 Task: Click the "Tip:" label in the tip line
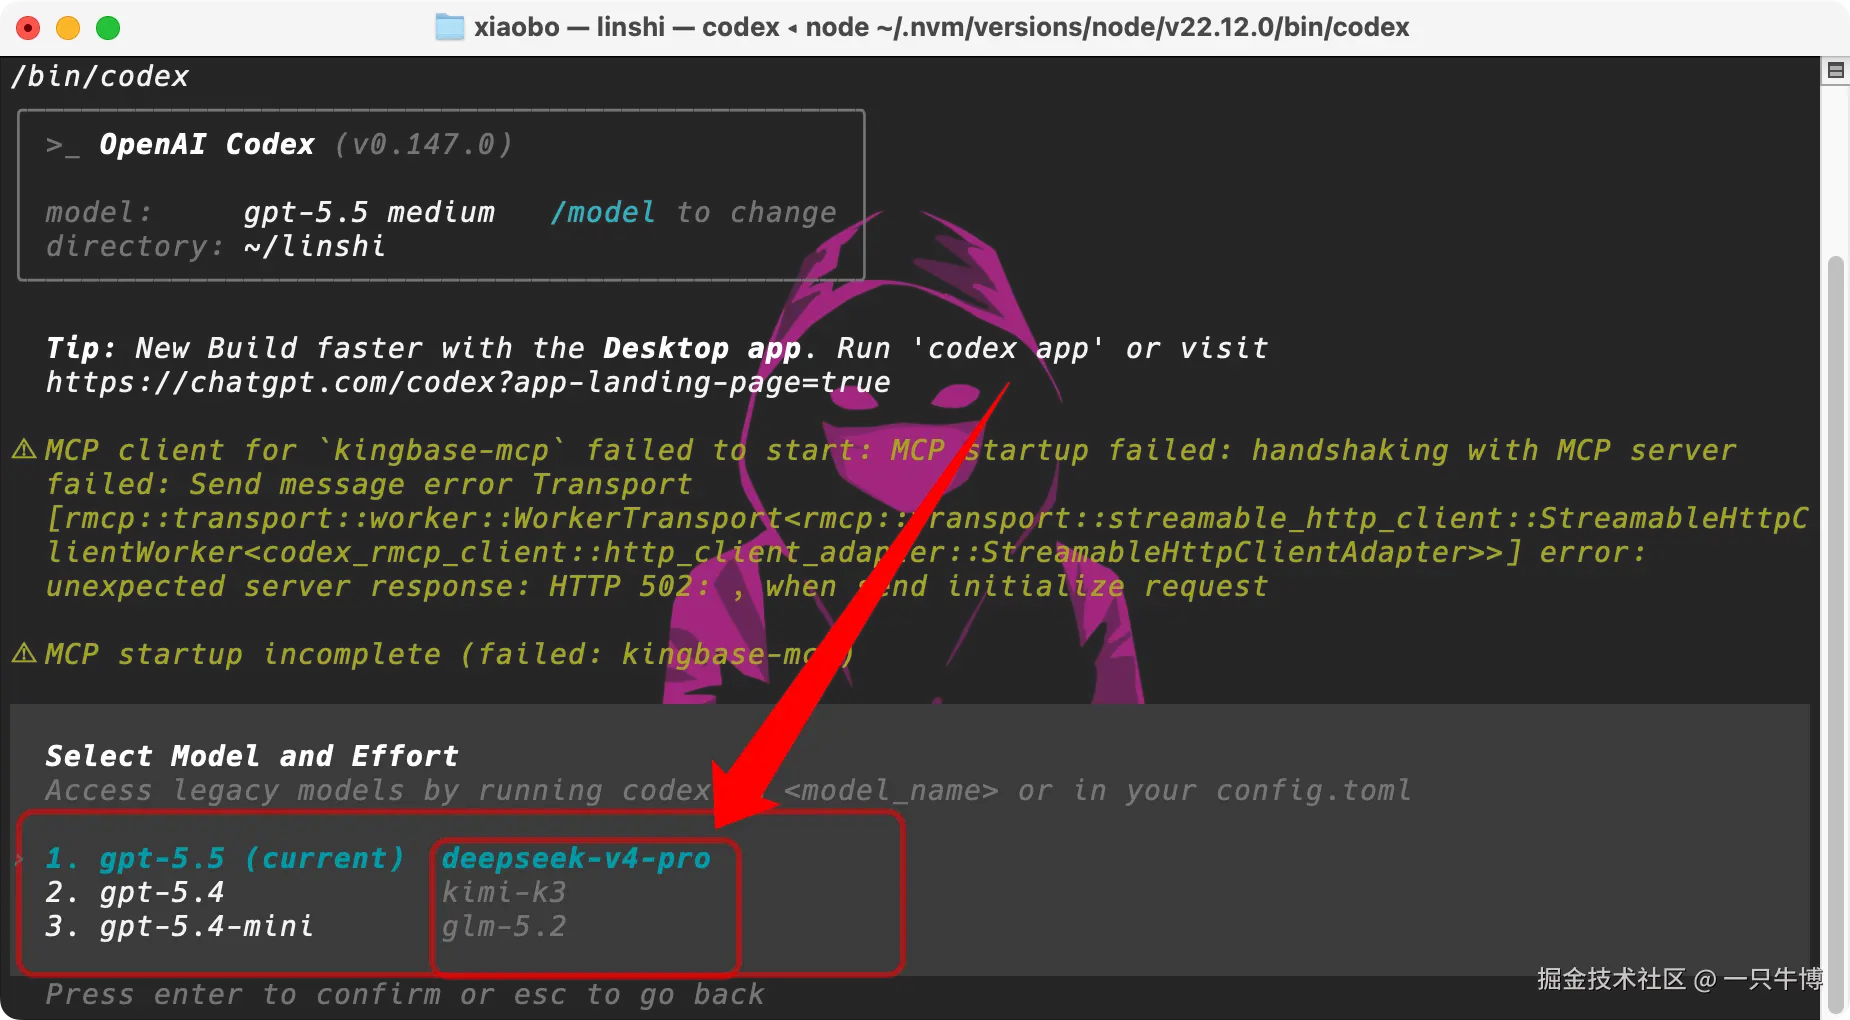pos(81,348)
